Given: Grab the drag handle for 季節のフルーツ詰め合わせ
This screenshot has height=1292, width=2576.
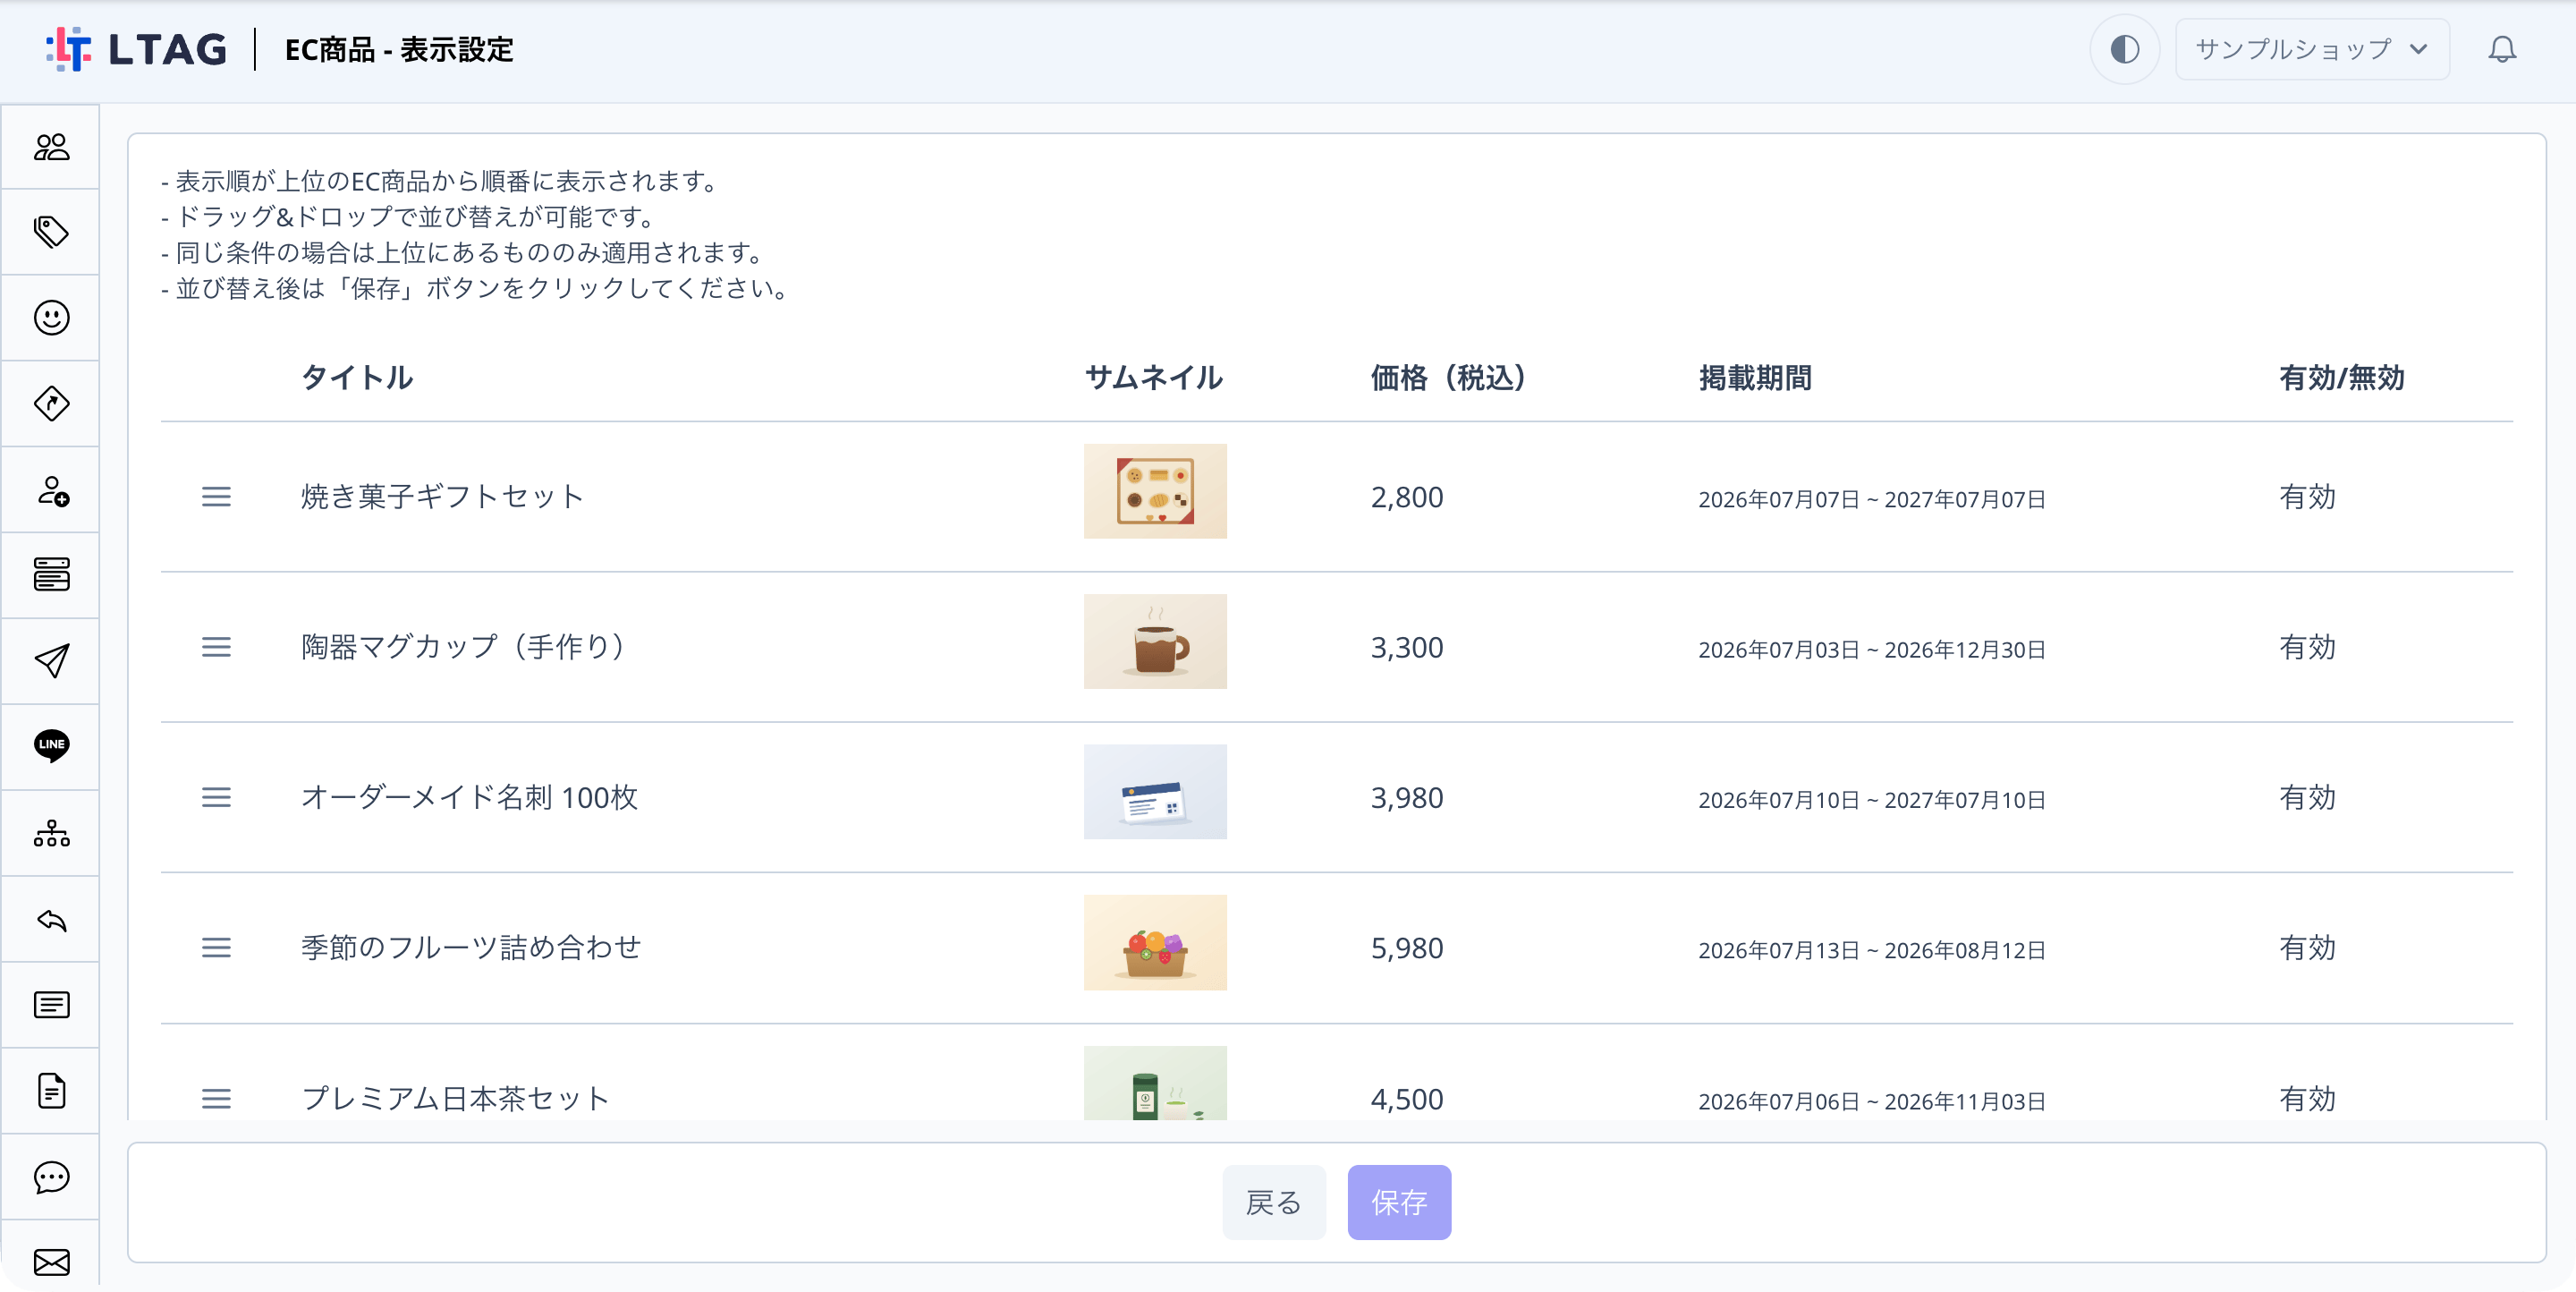Looking at the screenshot, I should (216, 947).
